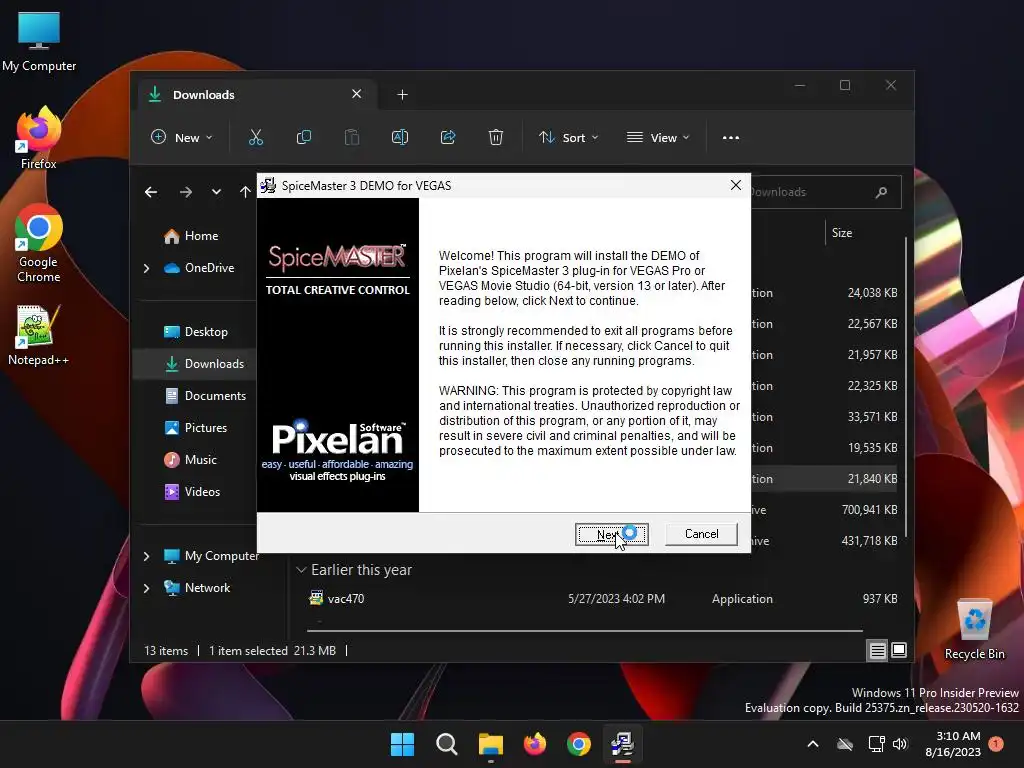Open the See more ellipsis menu
Viewport: 1024px width, 768px height.
tap(731, 138)
